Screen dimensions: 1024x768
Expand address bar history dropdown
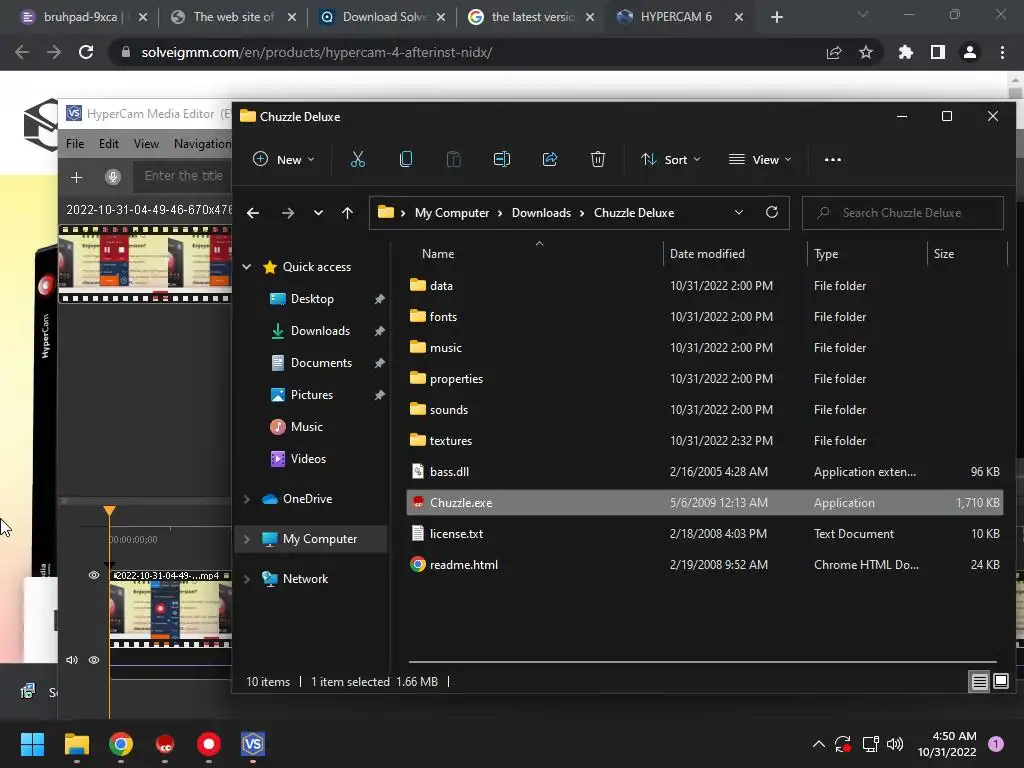[739, 212]
